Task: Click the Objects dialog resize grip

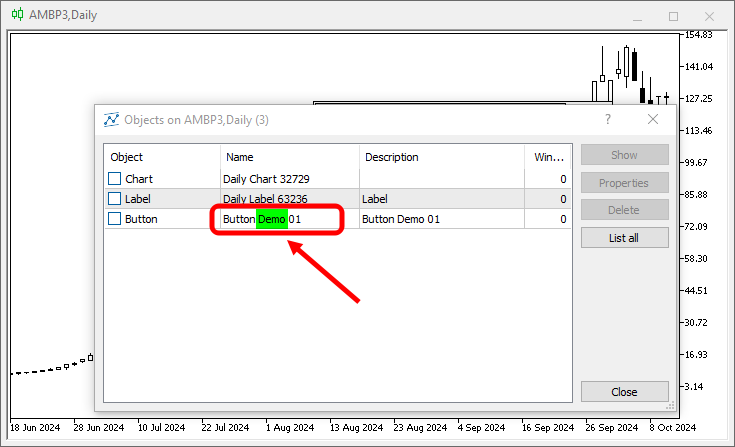Action: [x=671, y=406]
